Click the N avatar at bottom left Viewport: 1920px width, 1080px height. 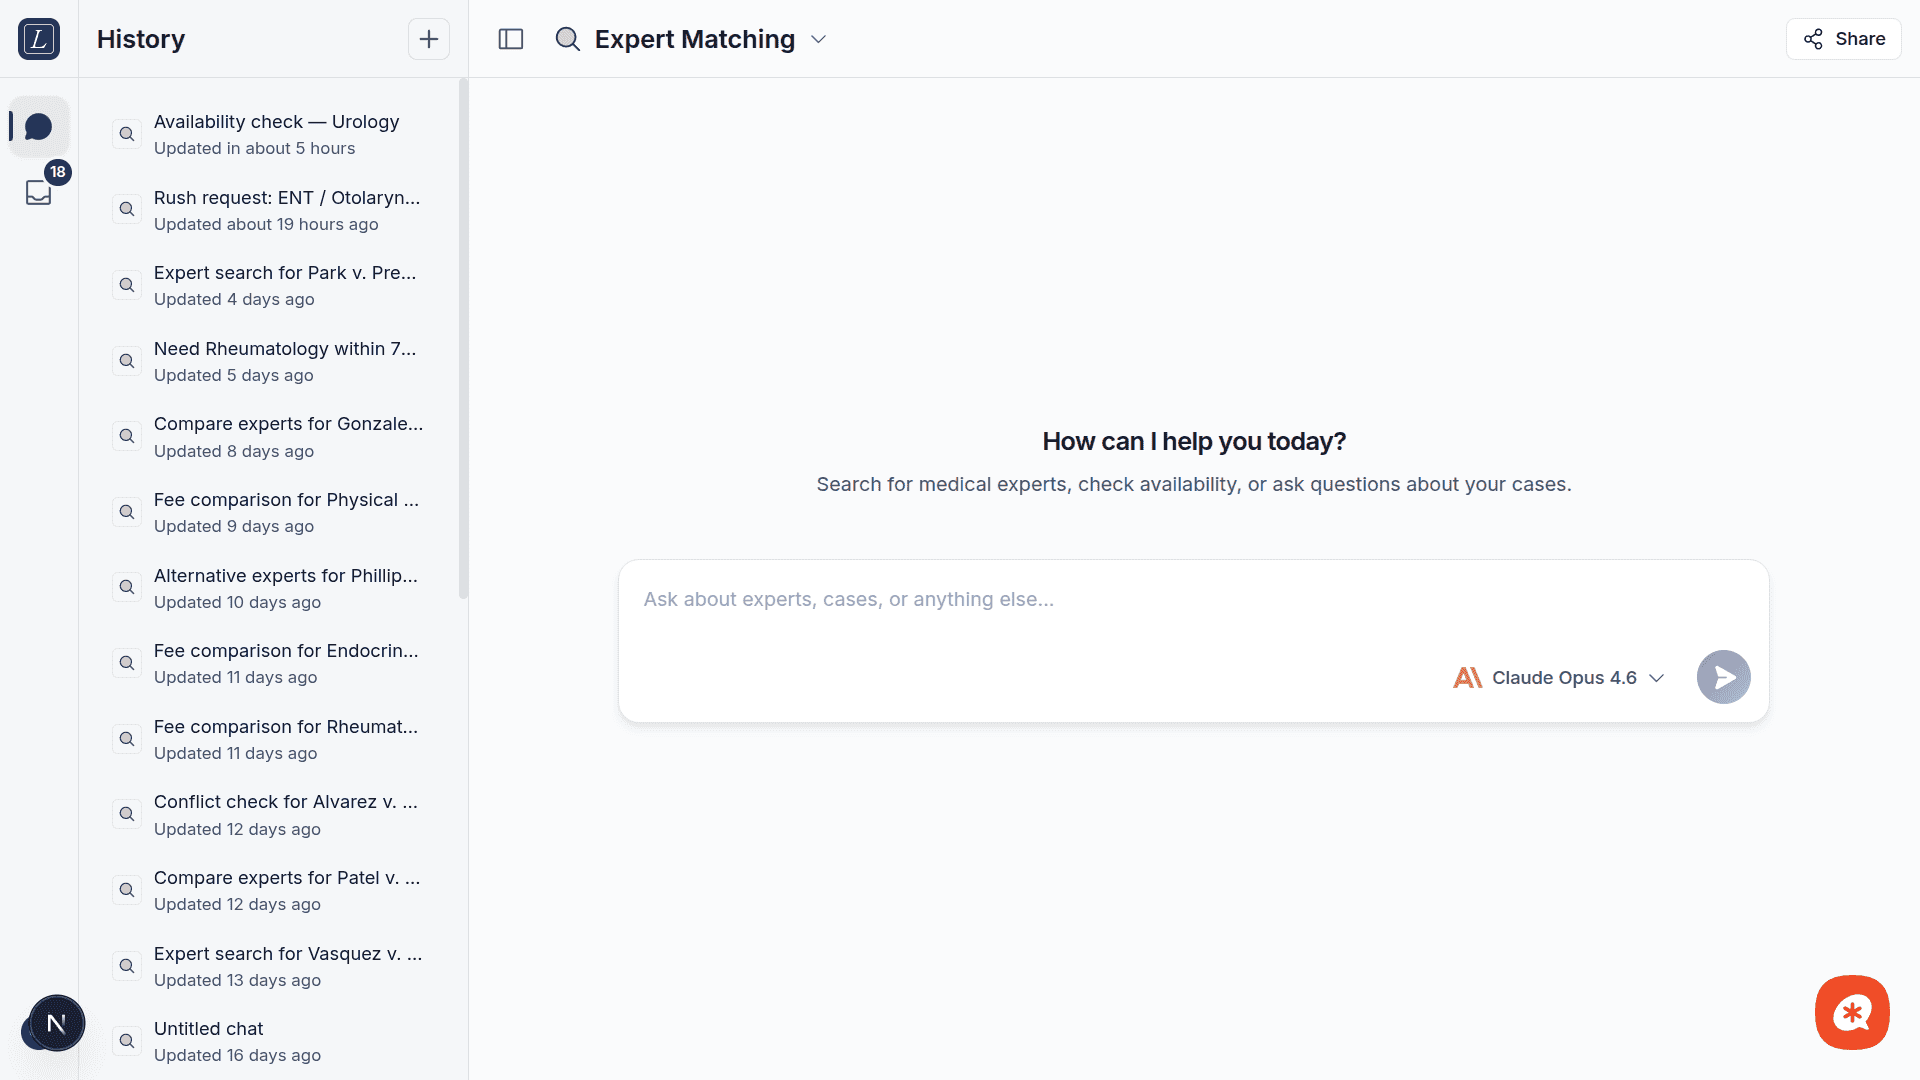point(57,1023)
